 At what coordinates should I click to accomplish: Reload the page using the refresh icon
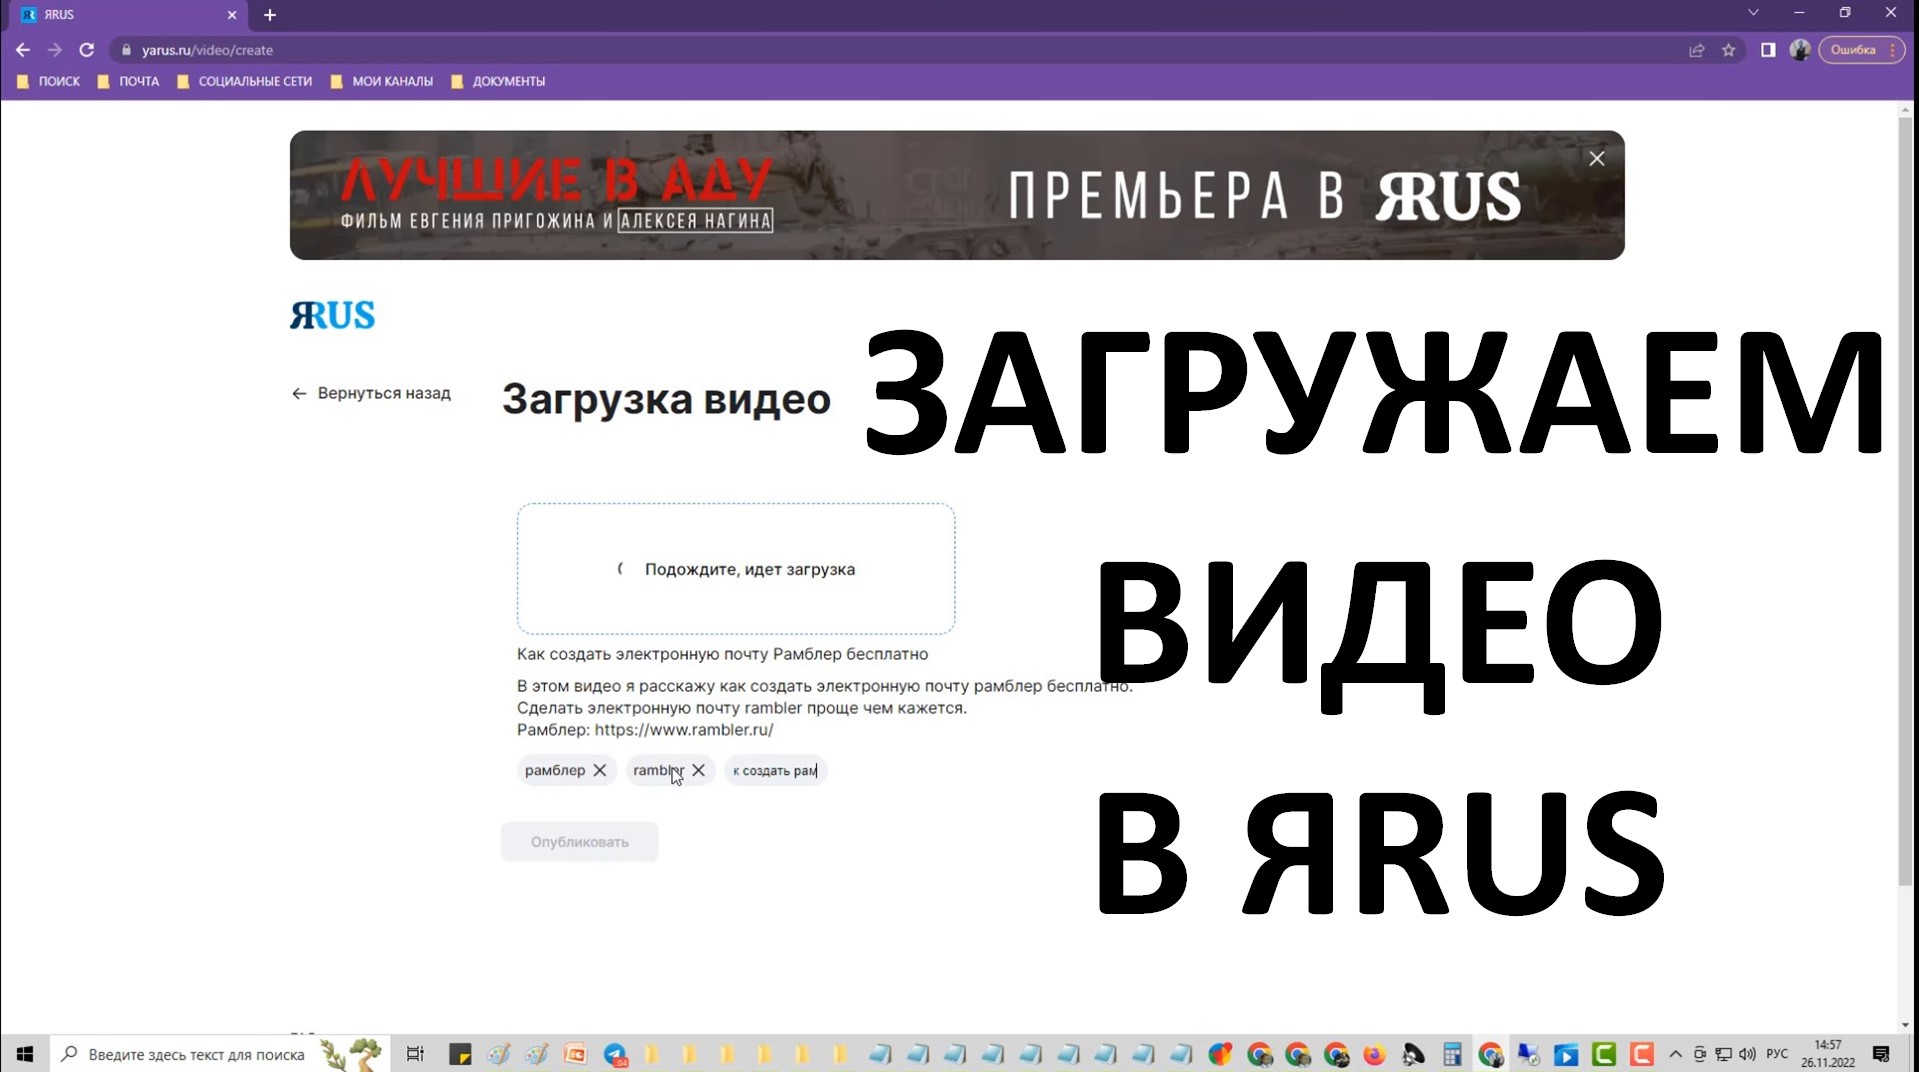(x=87, y=49)
